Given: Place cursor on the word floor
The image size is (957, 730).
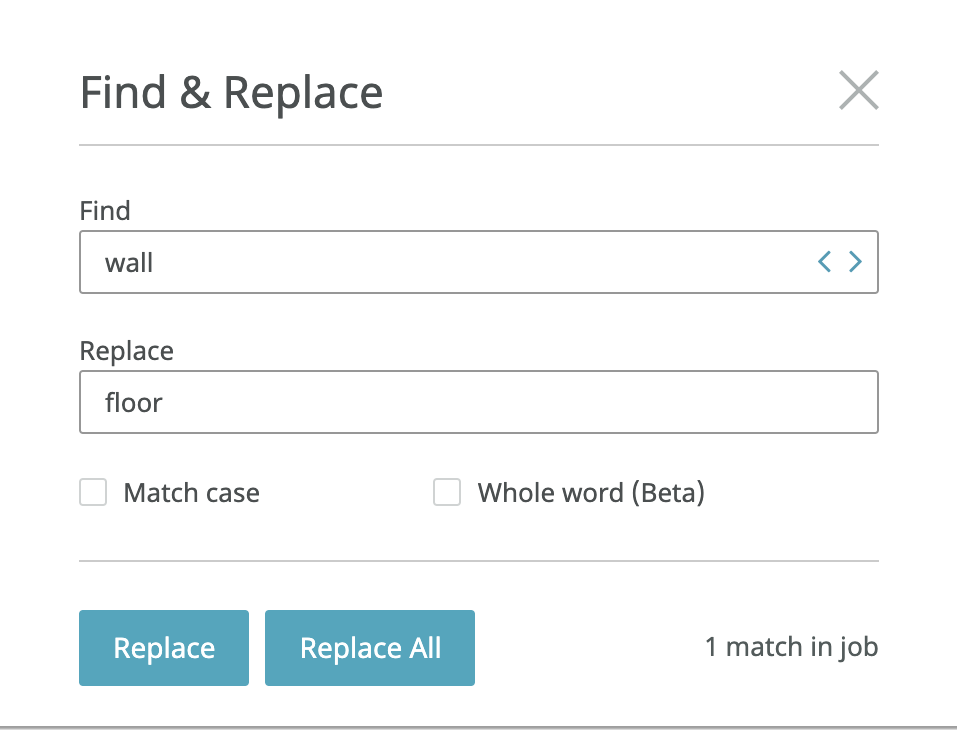Looking at the screenshot, I should 134,403.
